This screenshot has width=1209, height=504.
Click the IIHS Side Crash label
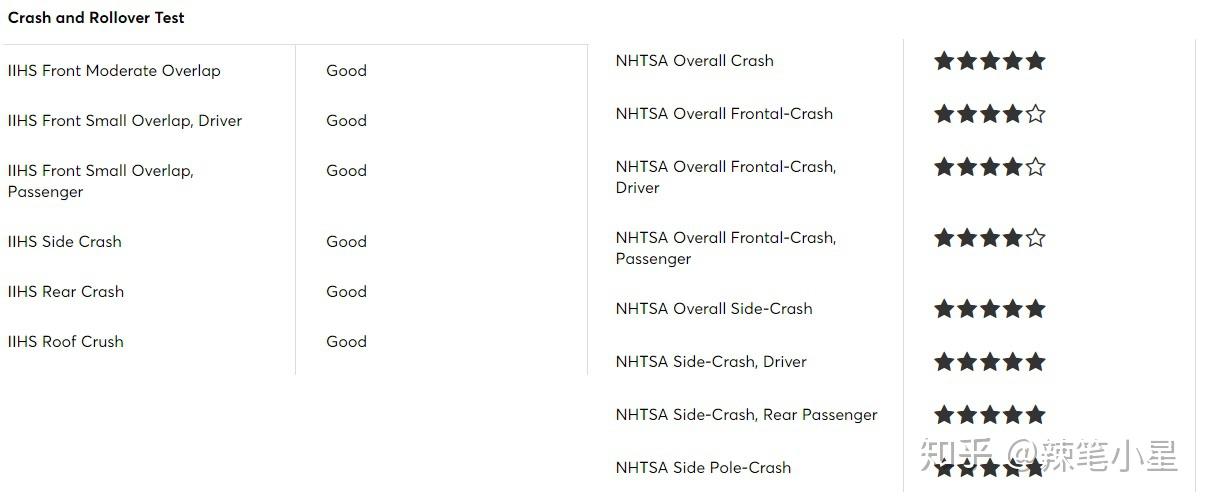click(x=64, y=242)
